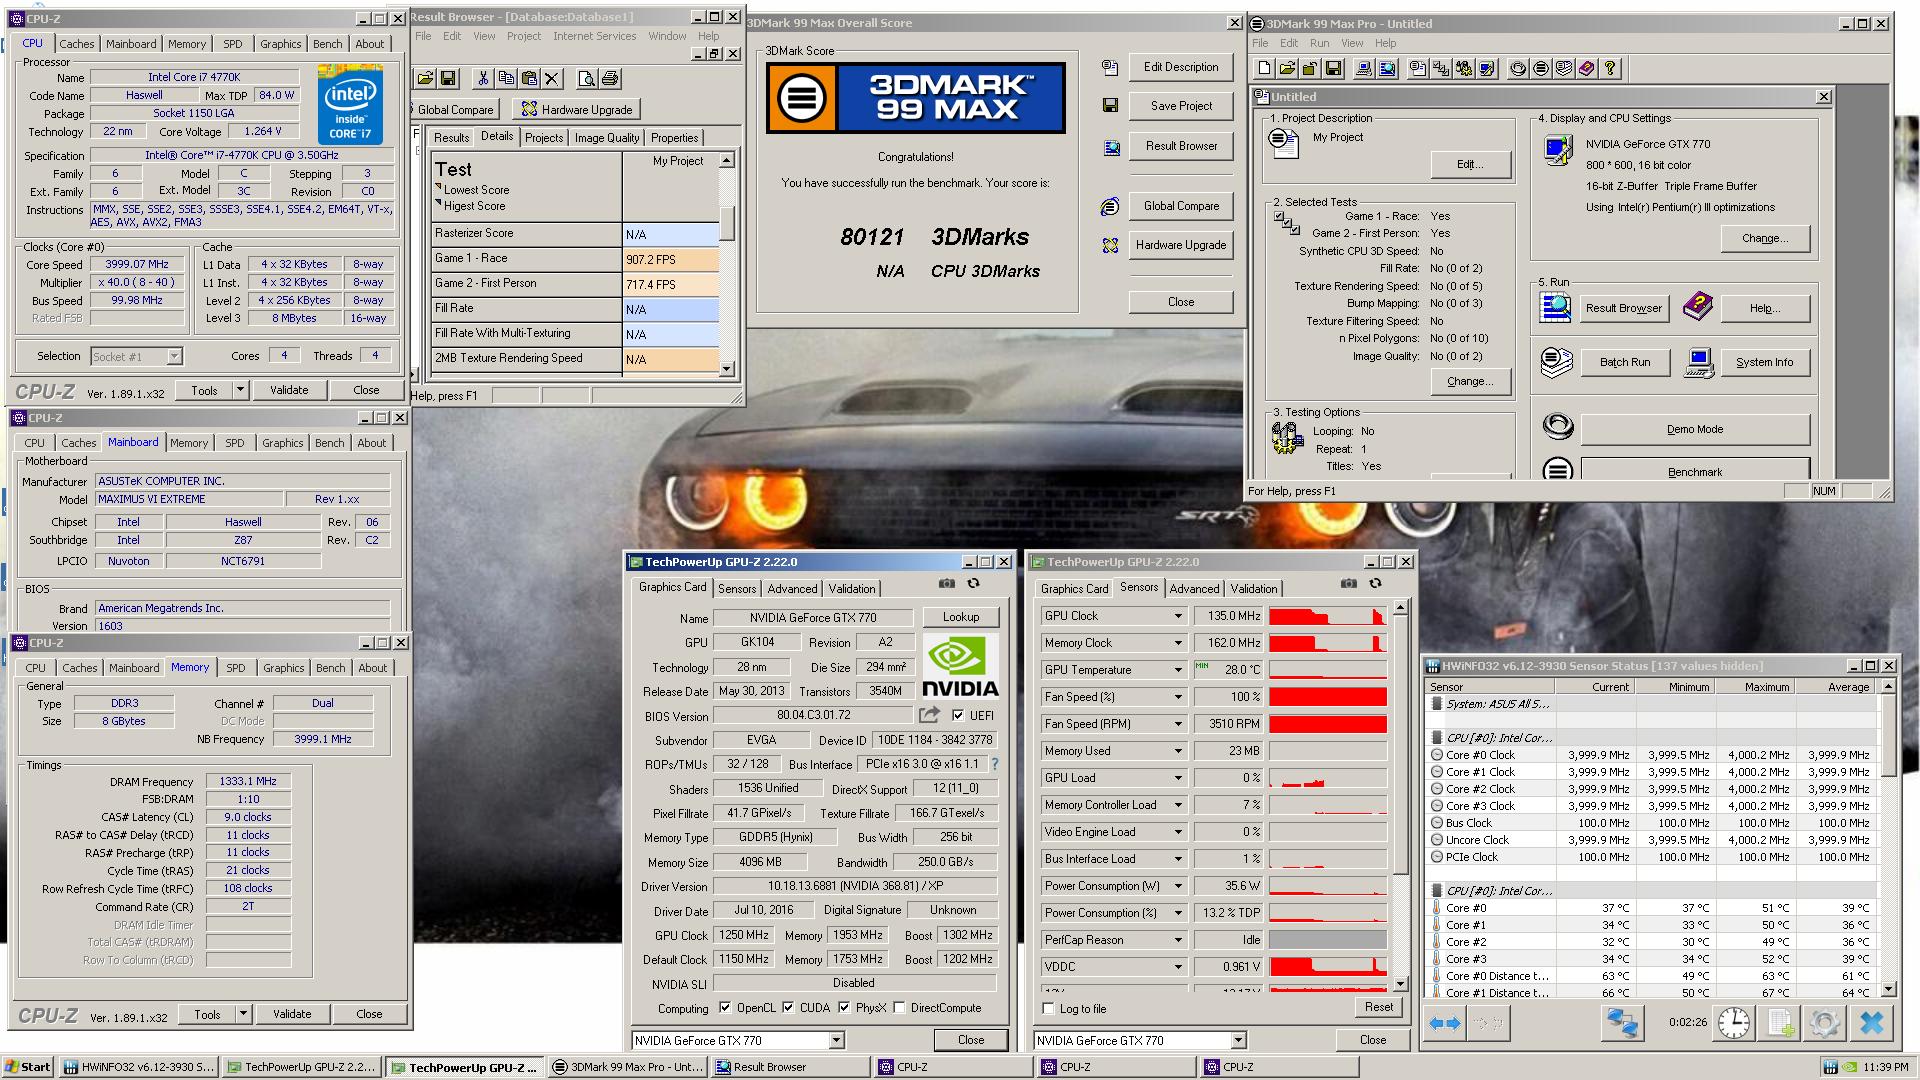Open the Socket #1 selection dropdown in CPU-Z

coord(174,356)
